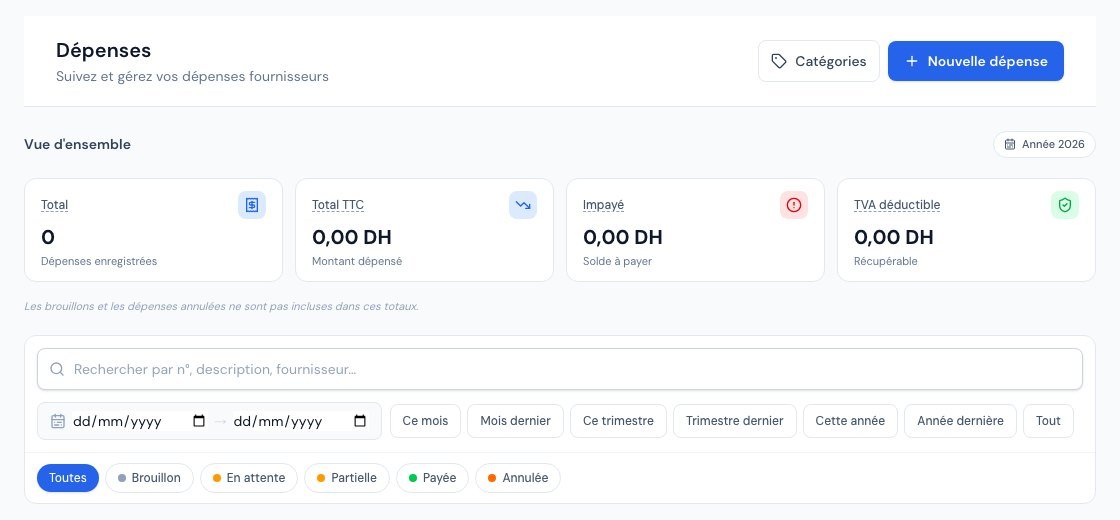Click the calendar icon left of start date

point(58,421)
